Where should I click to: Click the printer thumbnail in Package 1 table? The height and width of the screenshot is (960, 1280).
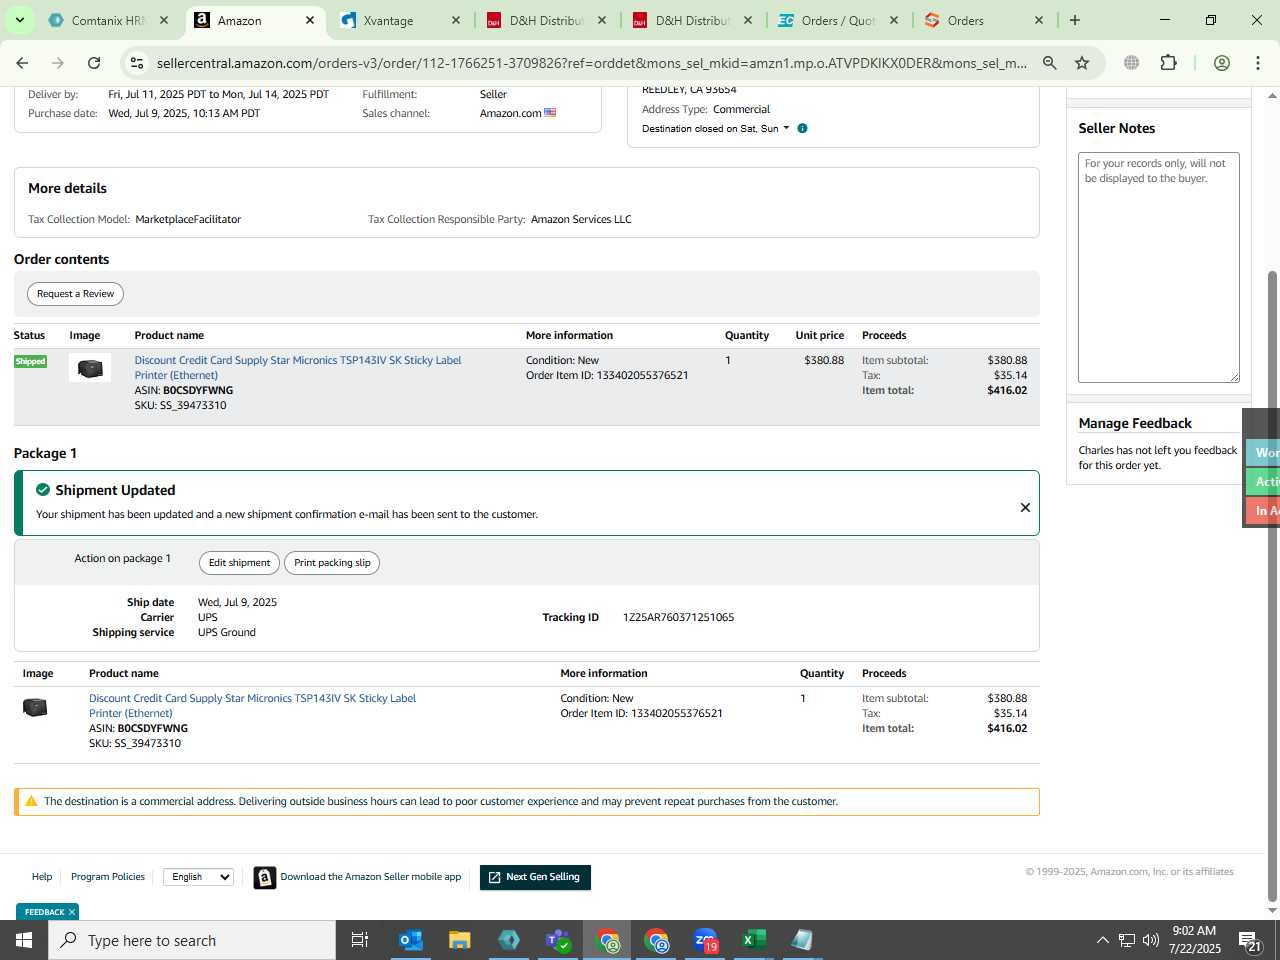35,707
